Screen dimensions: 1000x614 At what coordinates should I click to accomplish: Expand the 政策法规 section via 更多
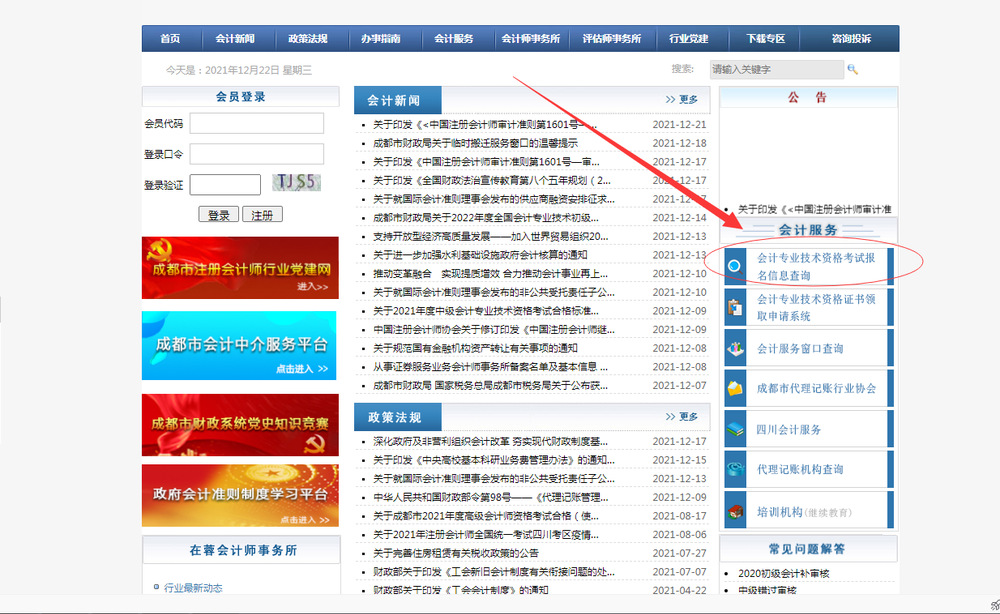click(x=686, y=417)
